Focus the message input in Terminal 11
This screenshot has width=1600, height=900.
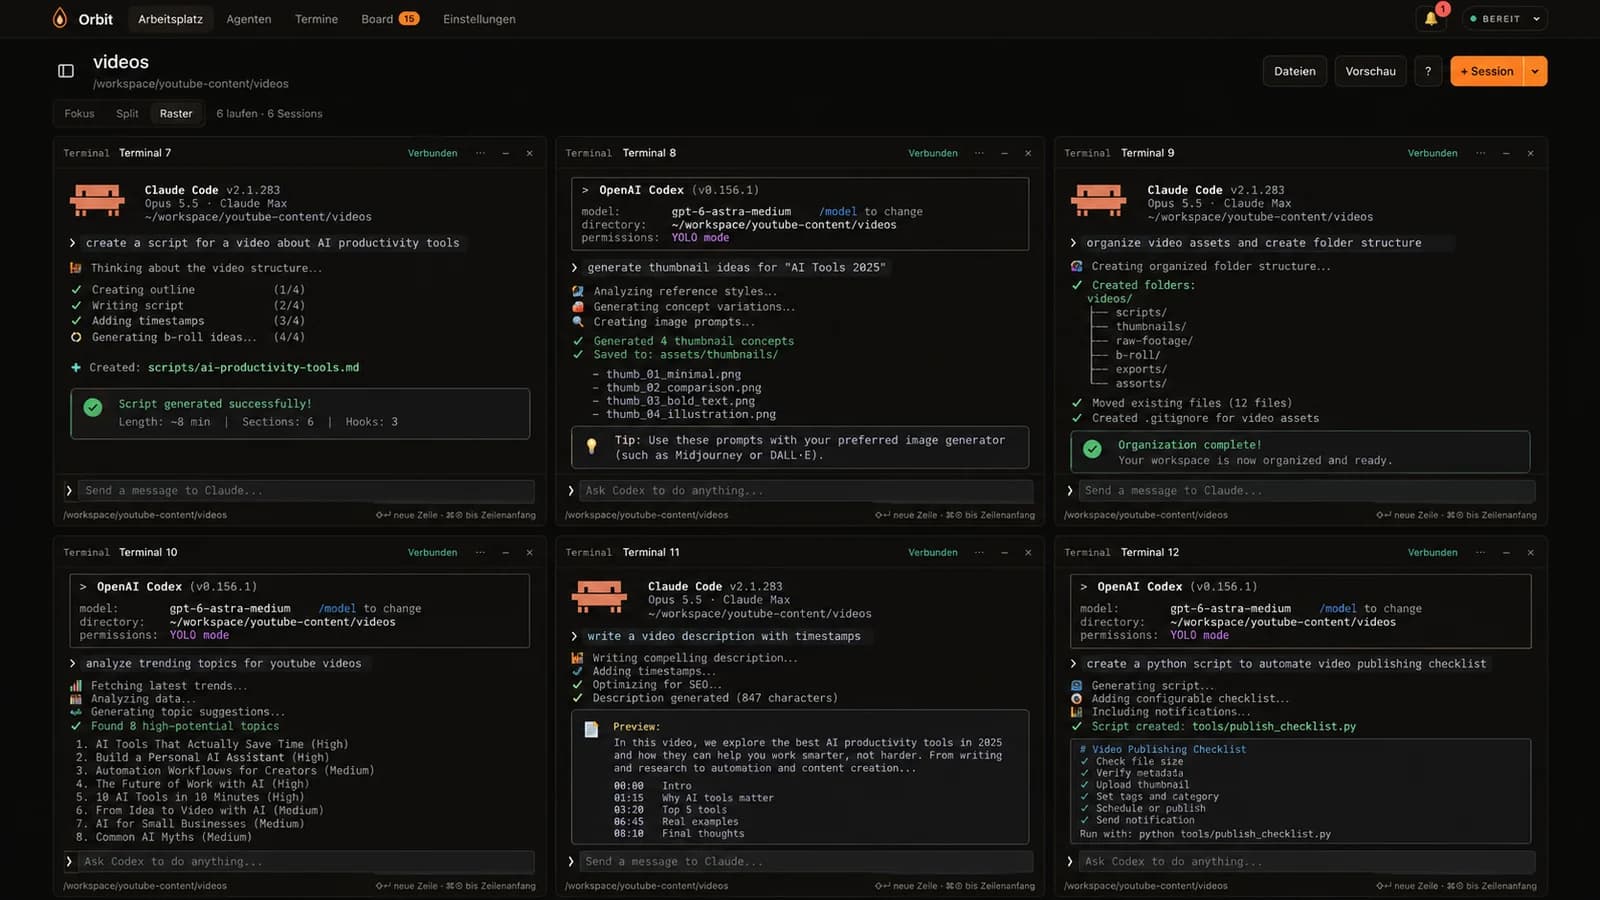click(x=805, y=861)
